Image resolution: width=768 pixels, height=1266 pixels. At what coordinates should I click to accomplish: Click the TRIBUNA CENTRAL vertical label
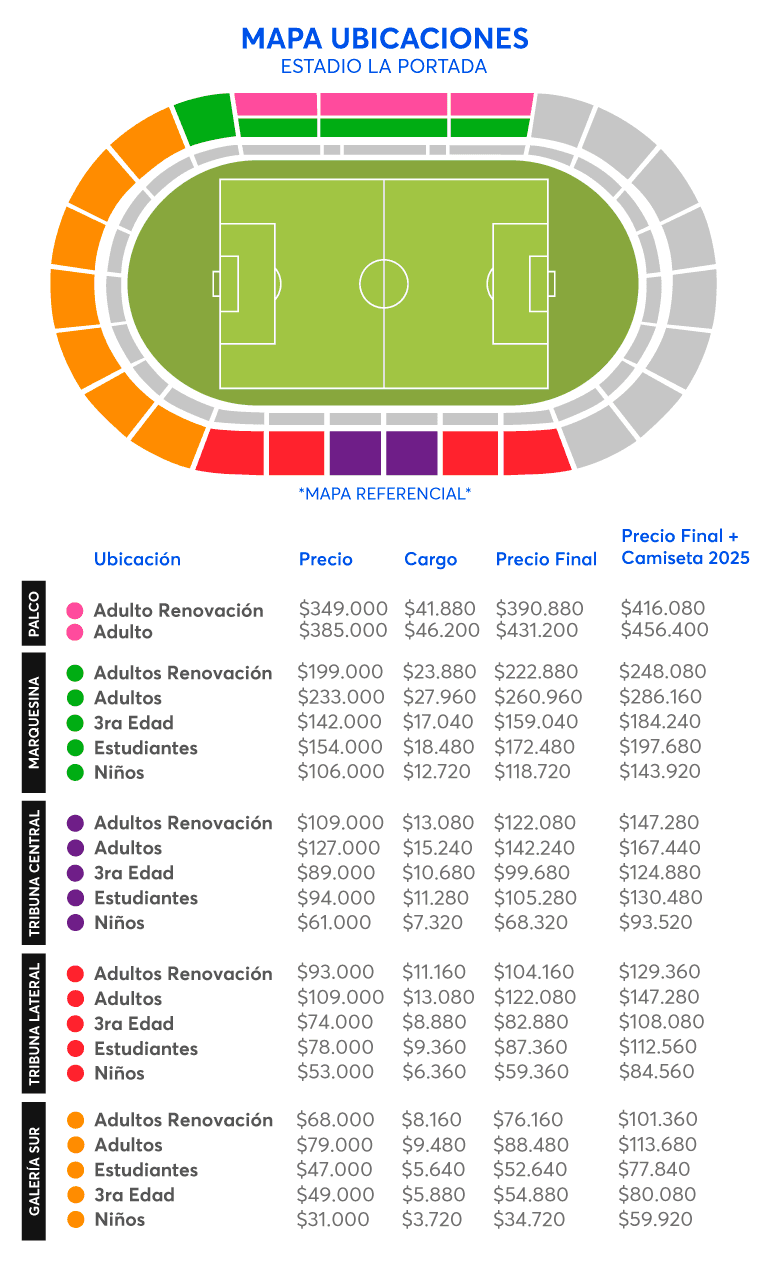34,872
